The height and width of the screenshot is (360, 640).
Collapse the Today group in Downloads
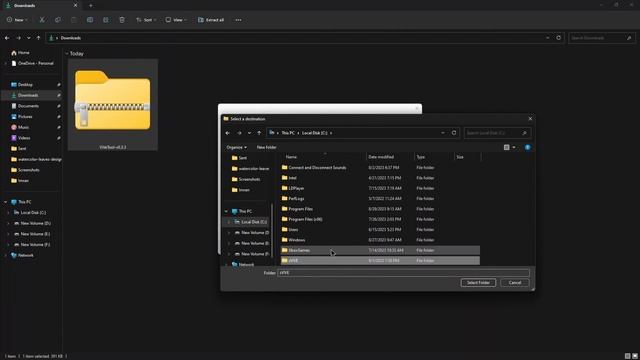pos(67,53)
